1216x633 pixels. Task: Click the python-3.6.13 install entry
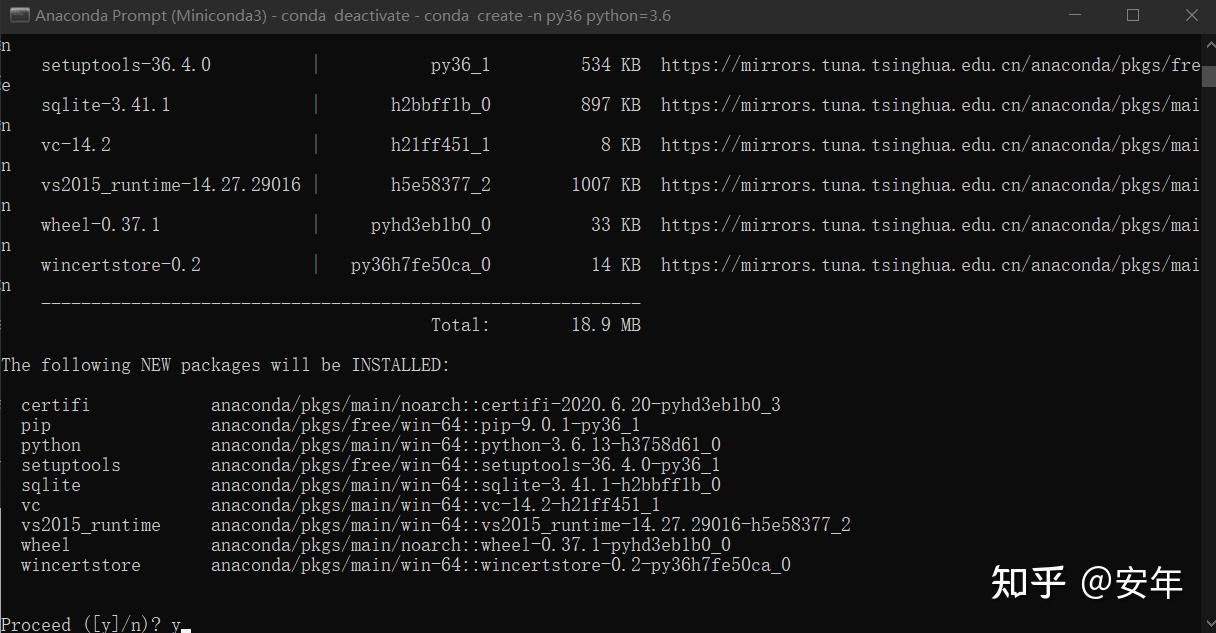[x=371, y=445]
